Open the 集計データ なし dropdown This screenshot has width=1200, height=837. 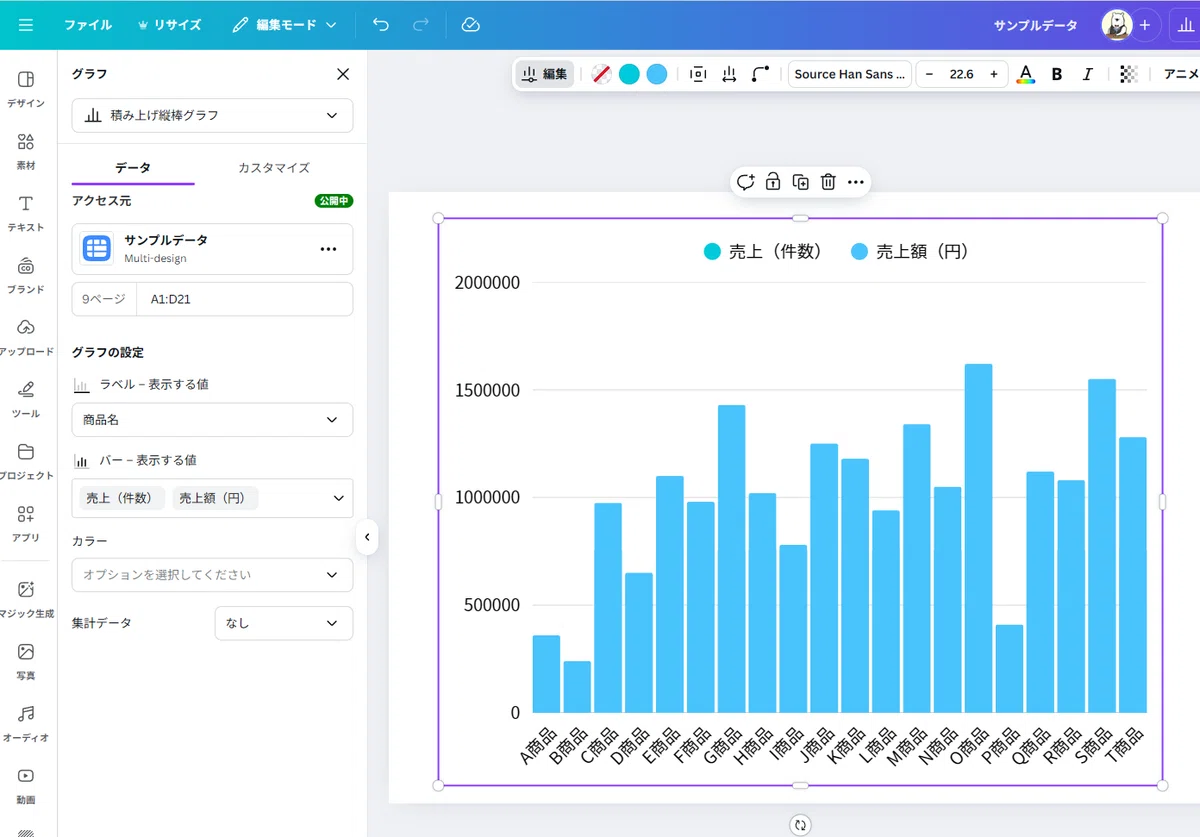click(x=284, y=623)
